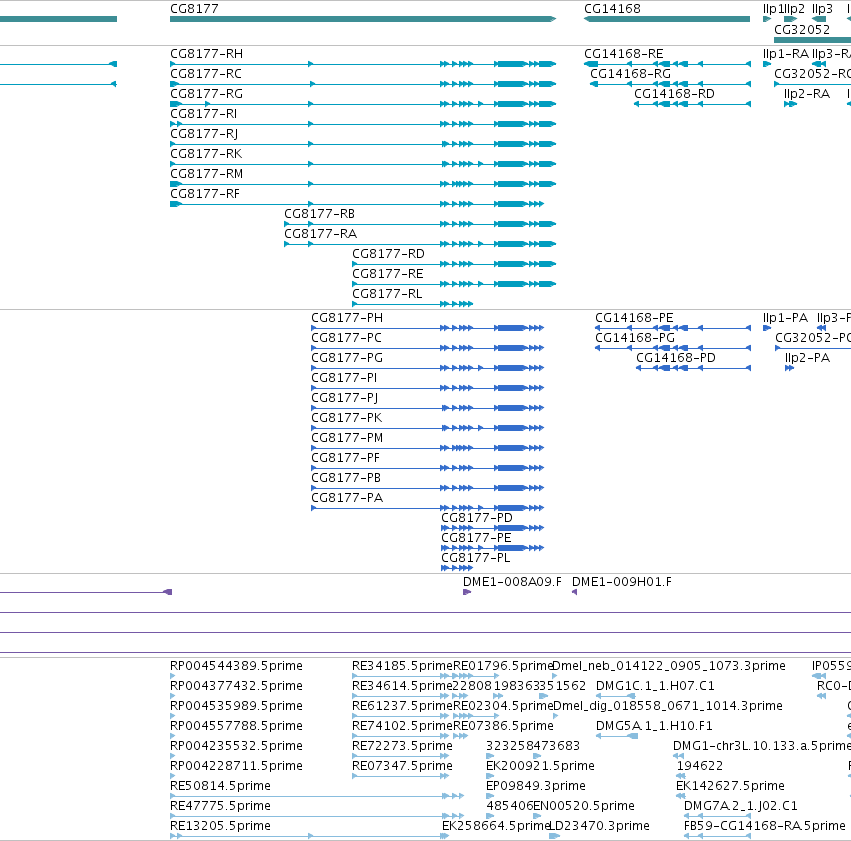Image resolution: width=851 pixels, height=841 pixels.
Task: Click the CG14168 gene label
Action: pyautogui.click(x=612, y=9)
